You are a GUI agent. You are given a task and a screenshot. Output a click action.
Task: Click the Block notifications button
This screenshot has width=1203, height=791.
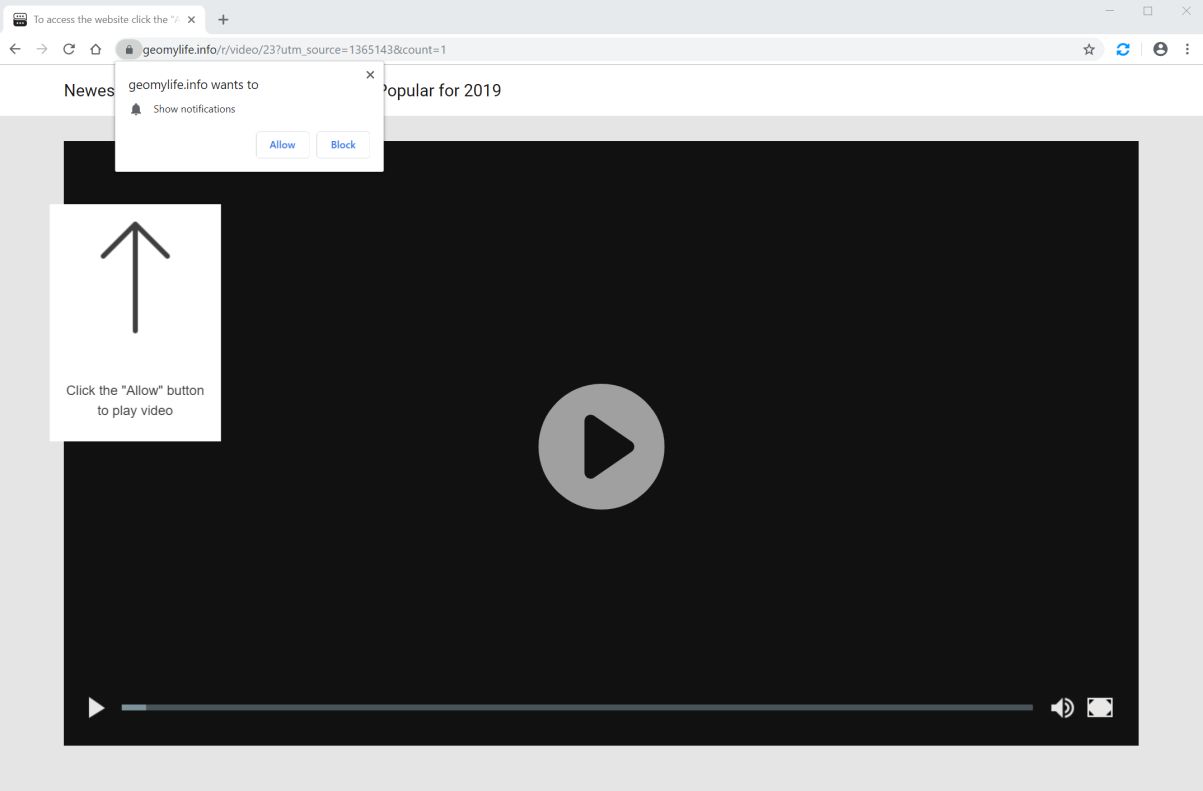(x=342, y=144)
